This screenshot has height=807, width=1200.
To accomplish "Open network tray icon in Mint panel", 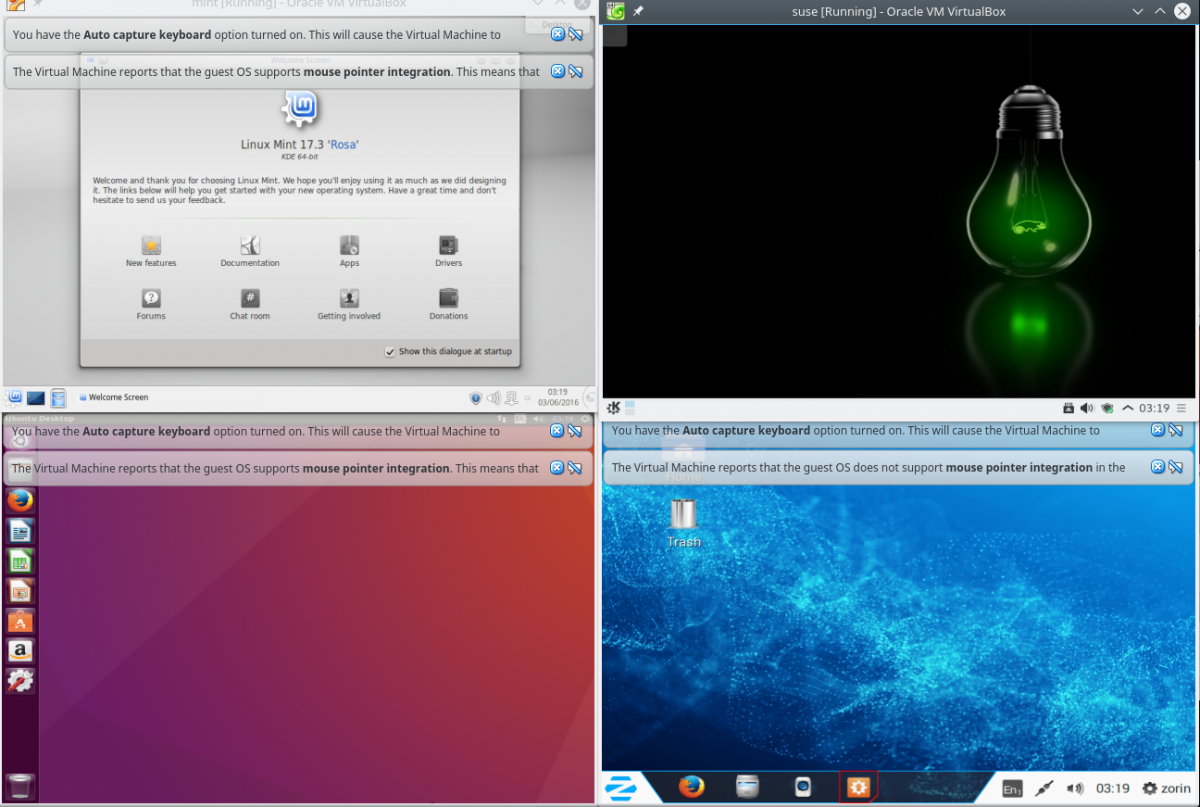I will click(x=511, y=398).
